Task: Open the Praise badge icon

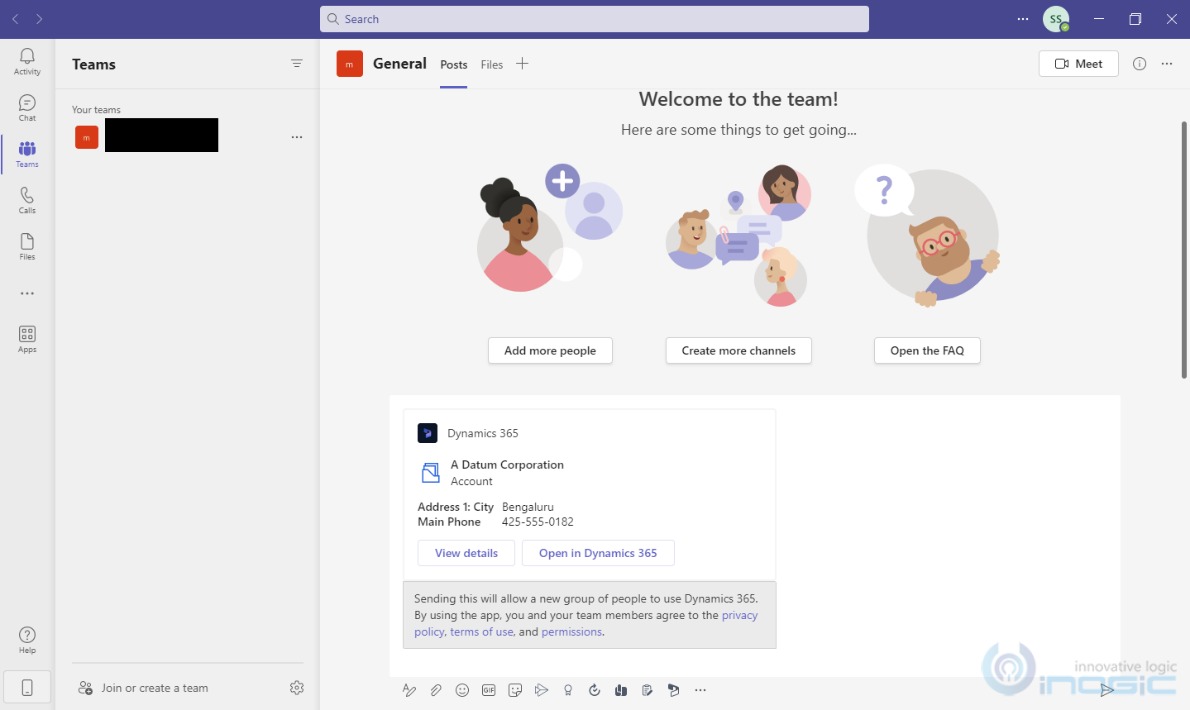Action: click(568, 690)
